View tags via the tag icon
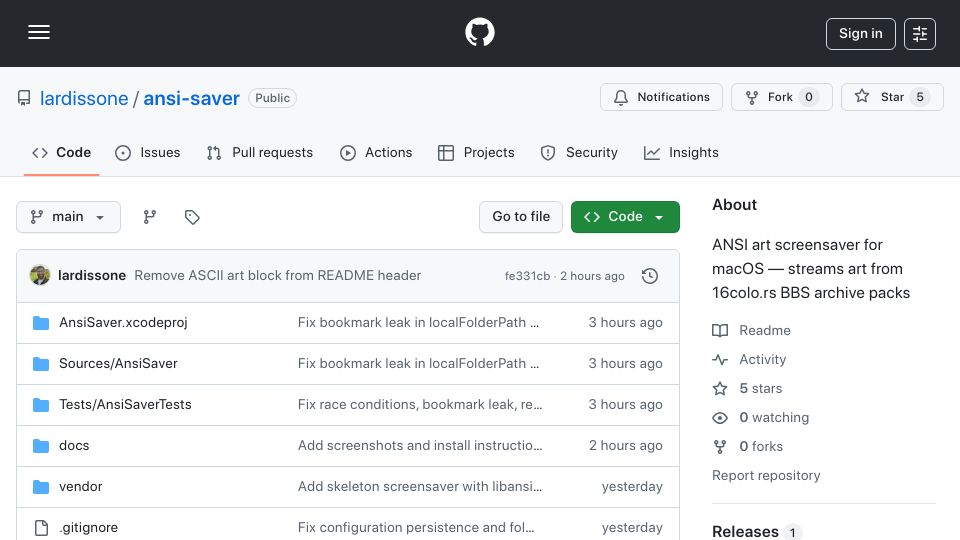Screen dimensions: 960x540 pos(192,217)
